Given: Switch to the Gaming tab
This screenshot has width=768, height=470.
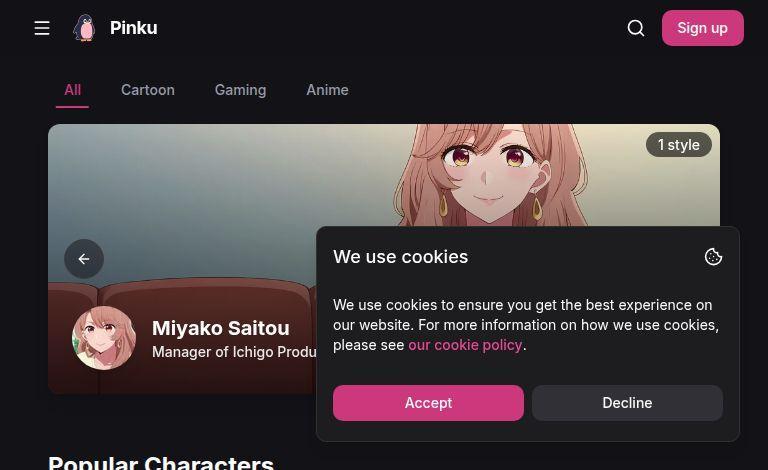Looking at the screenshot, I should pyautogui.click(x=240, y=90).
